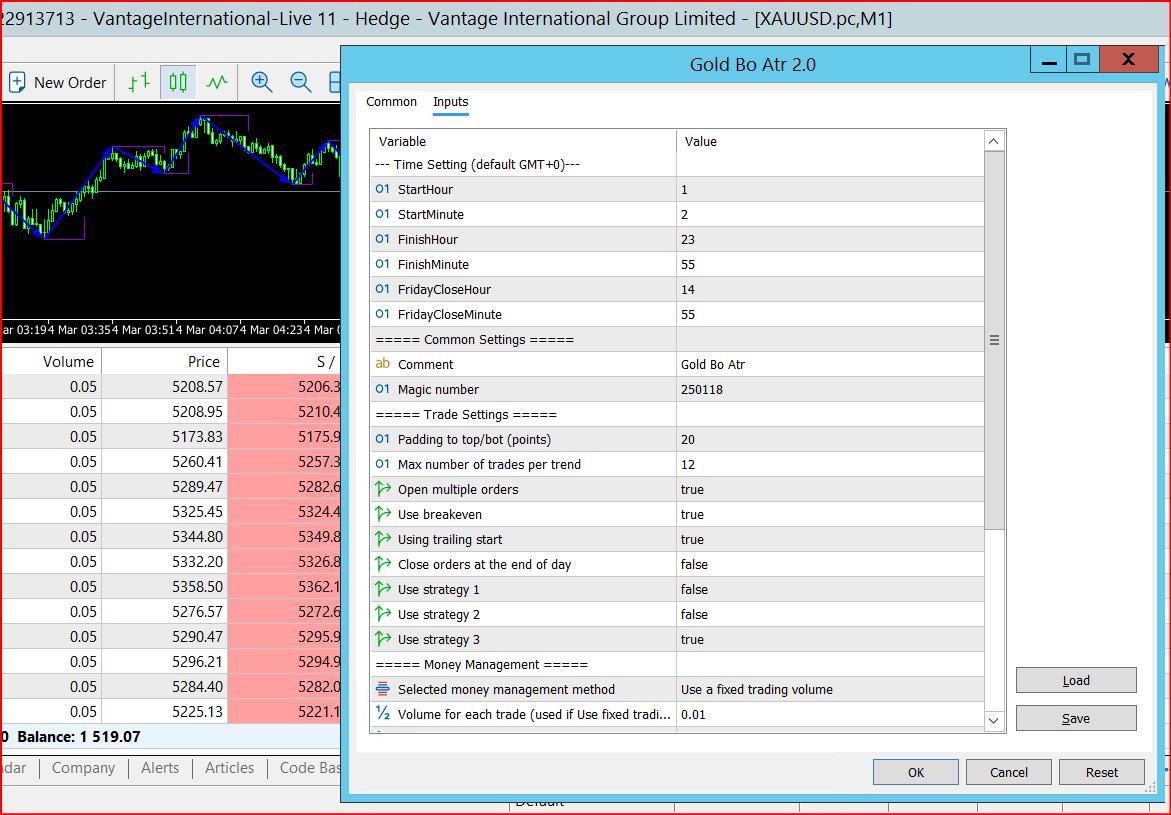Toggle Using trailing start value true
The image size is (1171, 815).
coord(830,539)
